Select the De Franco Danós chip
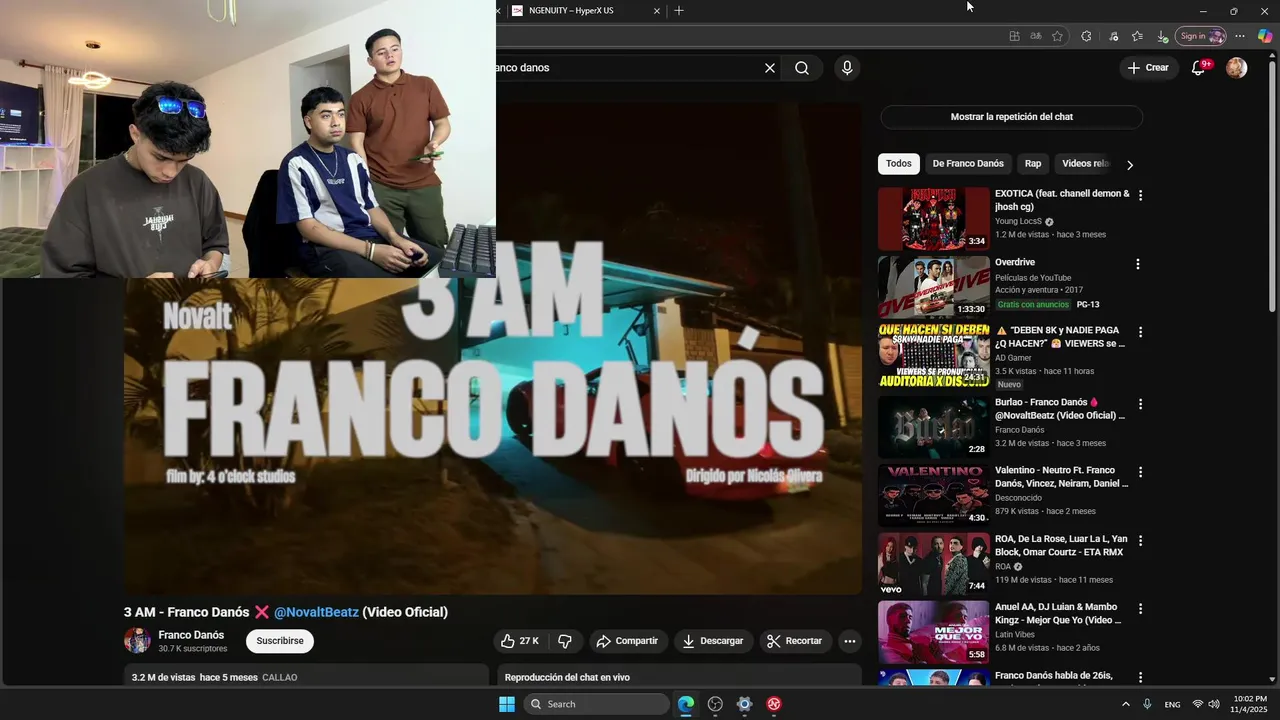The height and width of the screenshot is (720, 1280). pos(968,164)
